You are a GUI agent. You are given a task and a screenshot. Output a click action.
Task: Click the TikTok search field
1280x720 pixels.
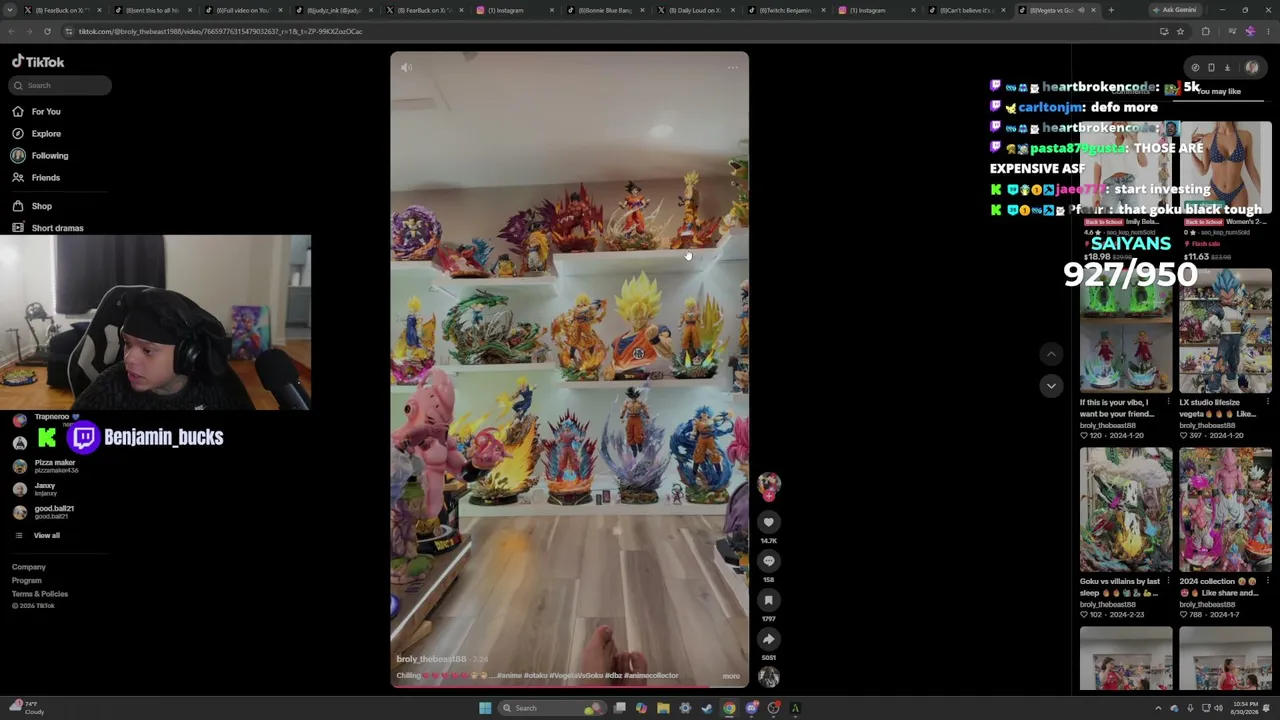pos(58,85)
